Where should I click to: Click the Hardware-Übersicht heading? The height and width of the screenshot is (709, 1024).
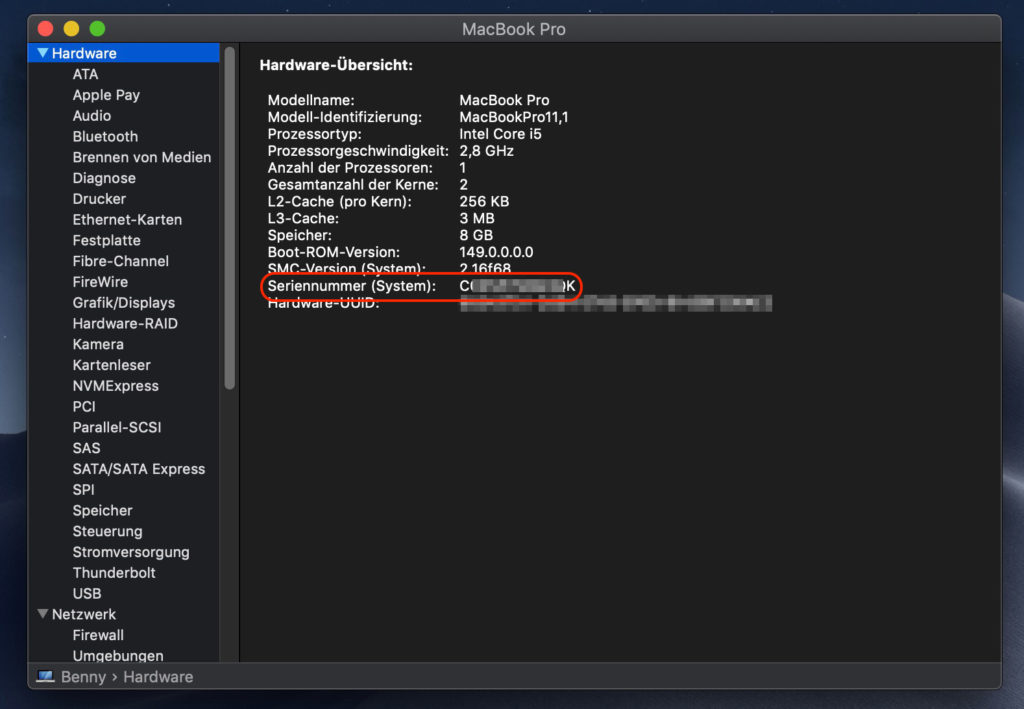(336, 65)
